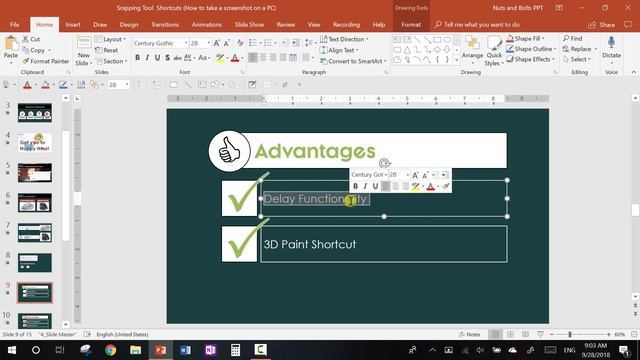Viewport: 640px width, 360px height.
Task: Click ribbon text highlight color
Action: point(220,58)
